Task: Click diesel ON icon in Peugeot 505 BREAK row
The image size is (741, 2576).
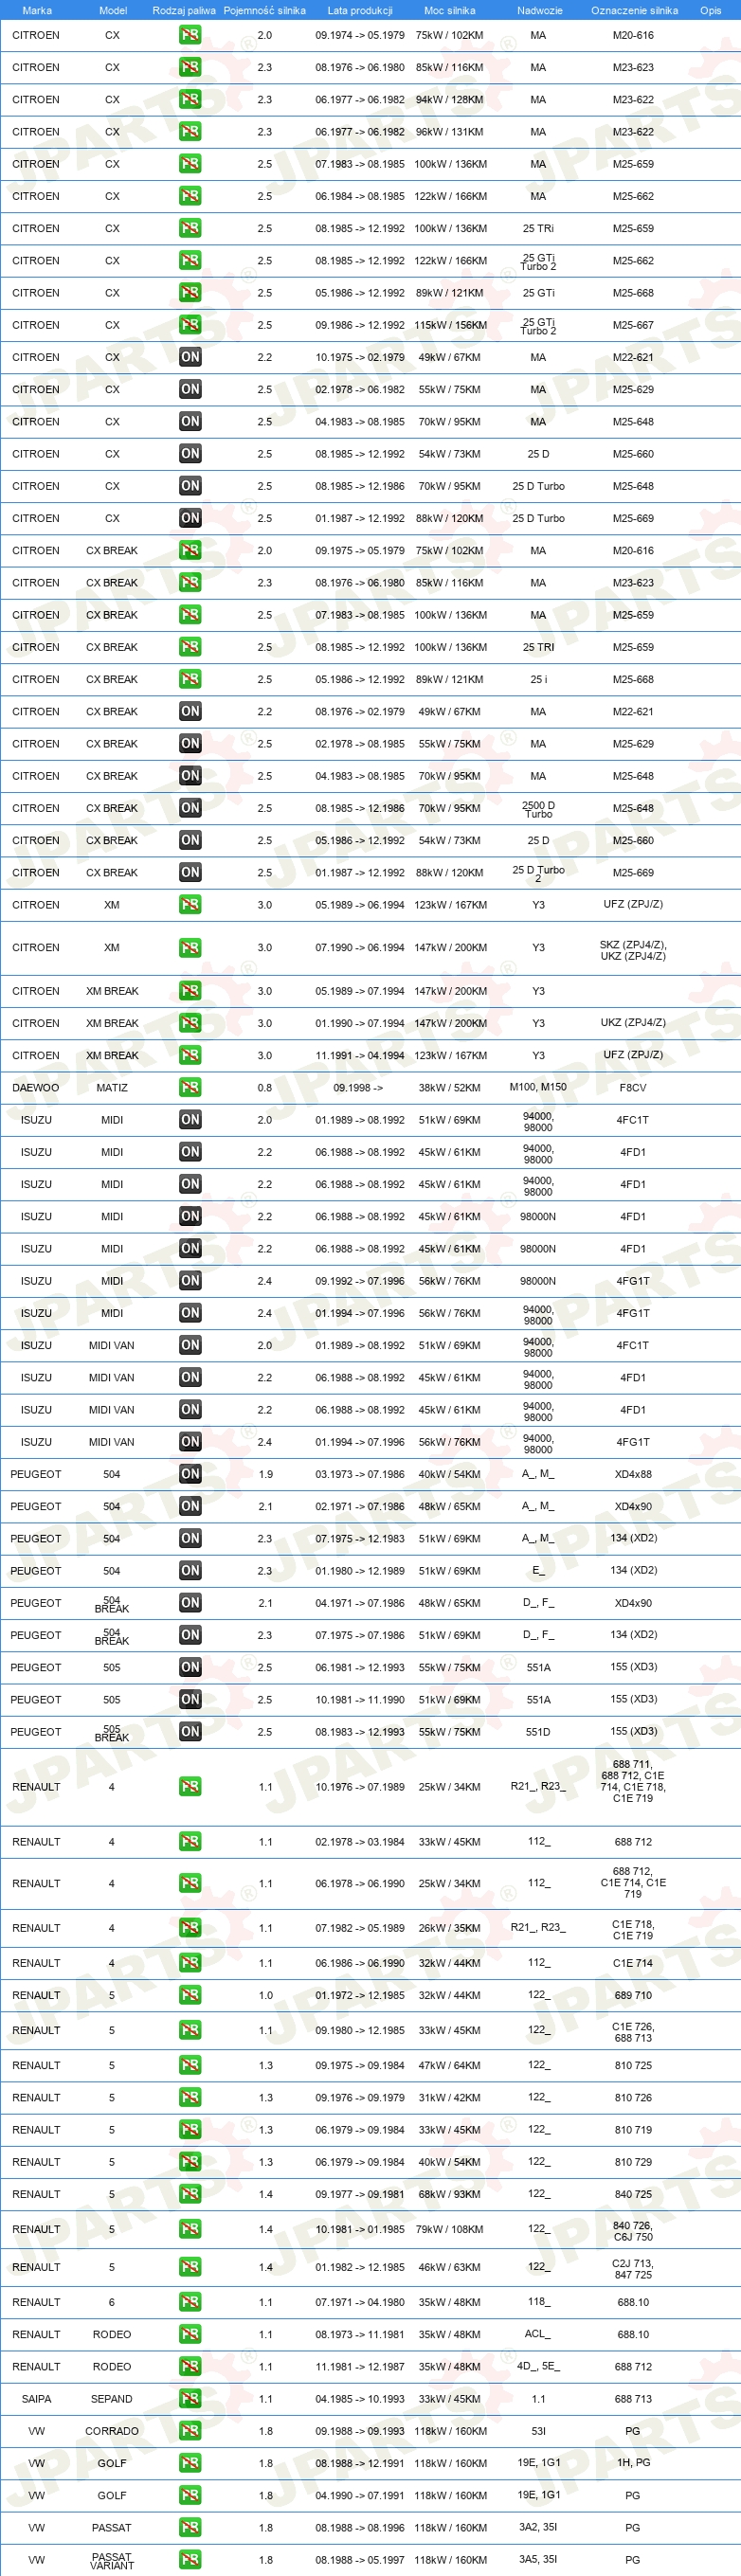Action: (x=190, y=1731)
